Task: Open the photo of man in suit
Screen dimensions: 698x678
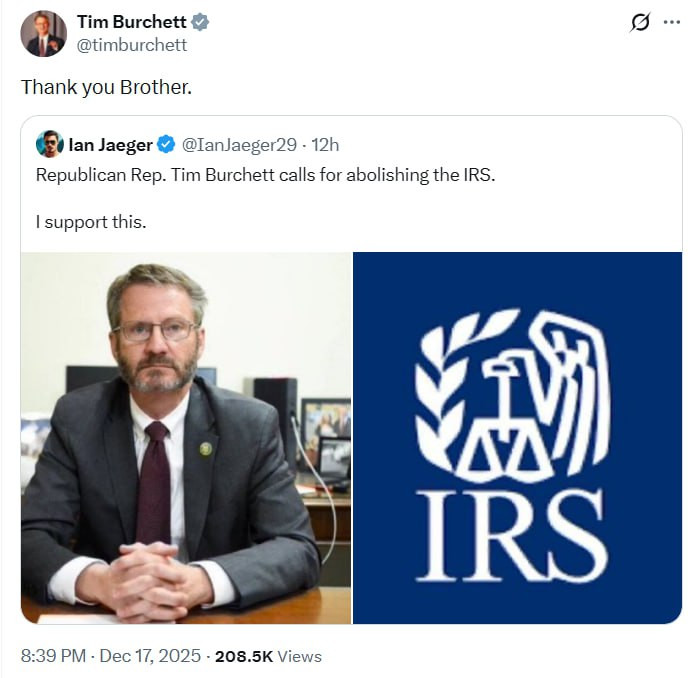Action: click(186, 438)
